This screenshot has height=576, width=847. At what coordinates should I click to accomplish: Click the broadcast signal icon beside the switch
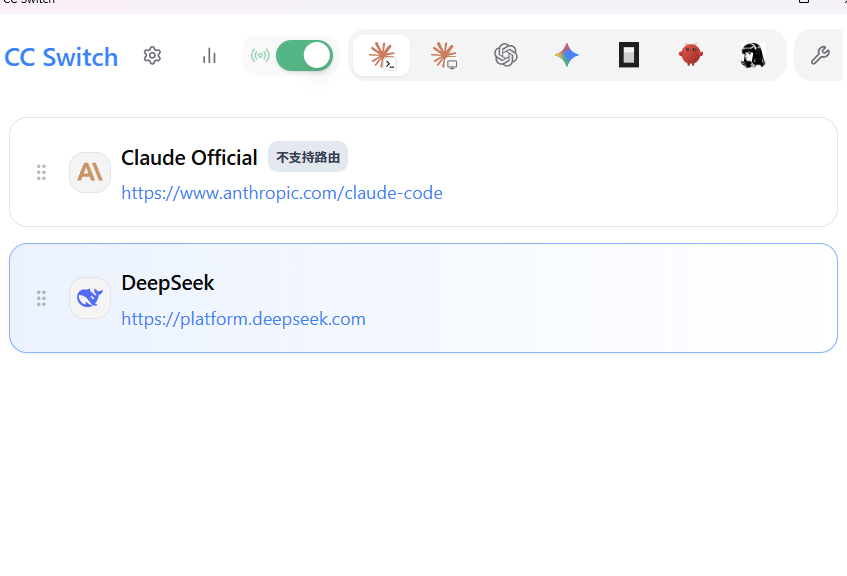[260, 55]
